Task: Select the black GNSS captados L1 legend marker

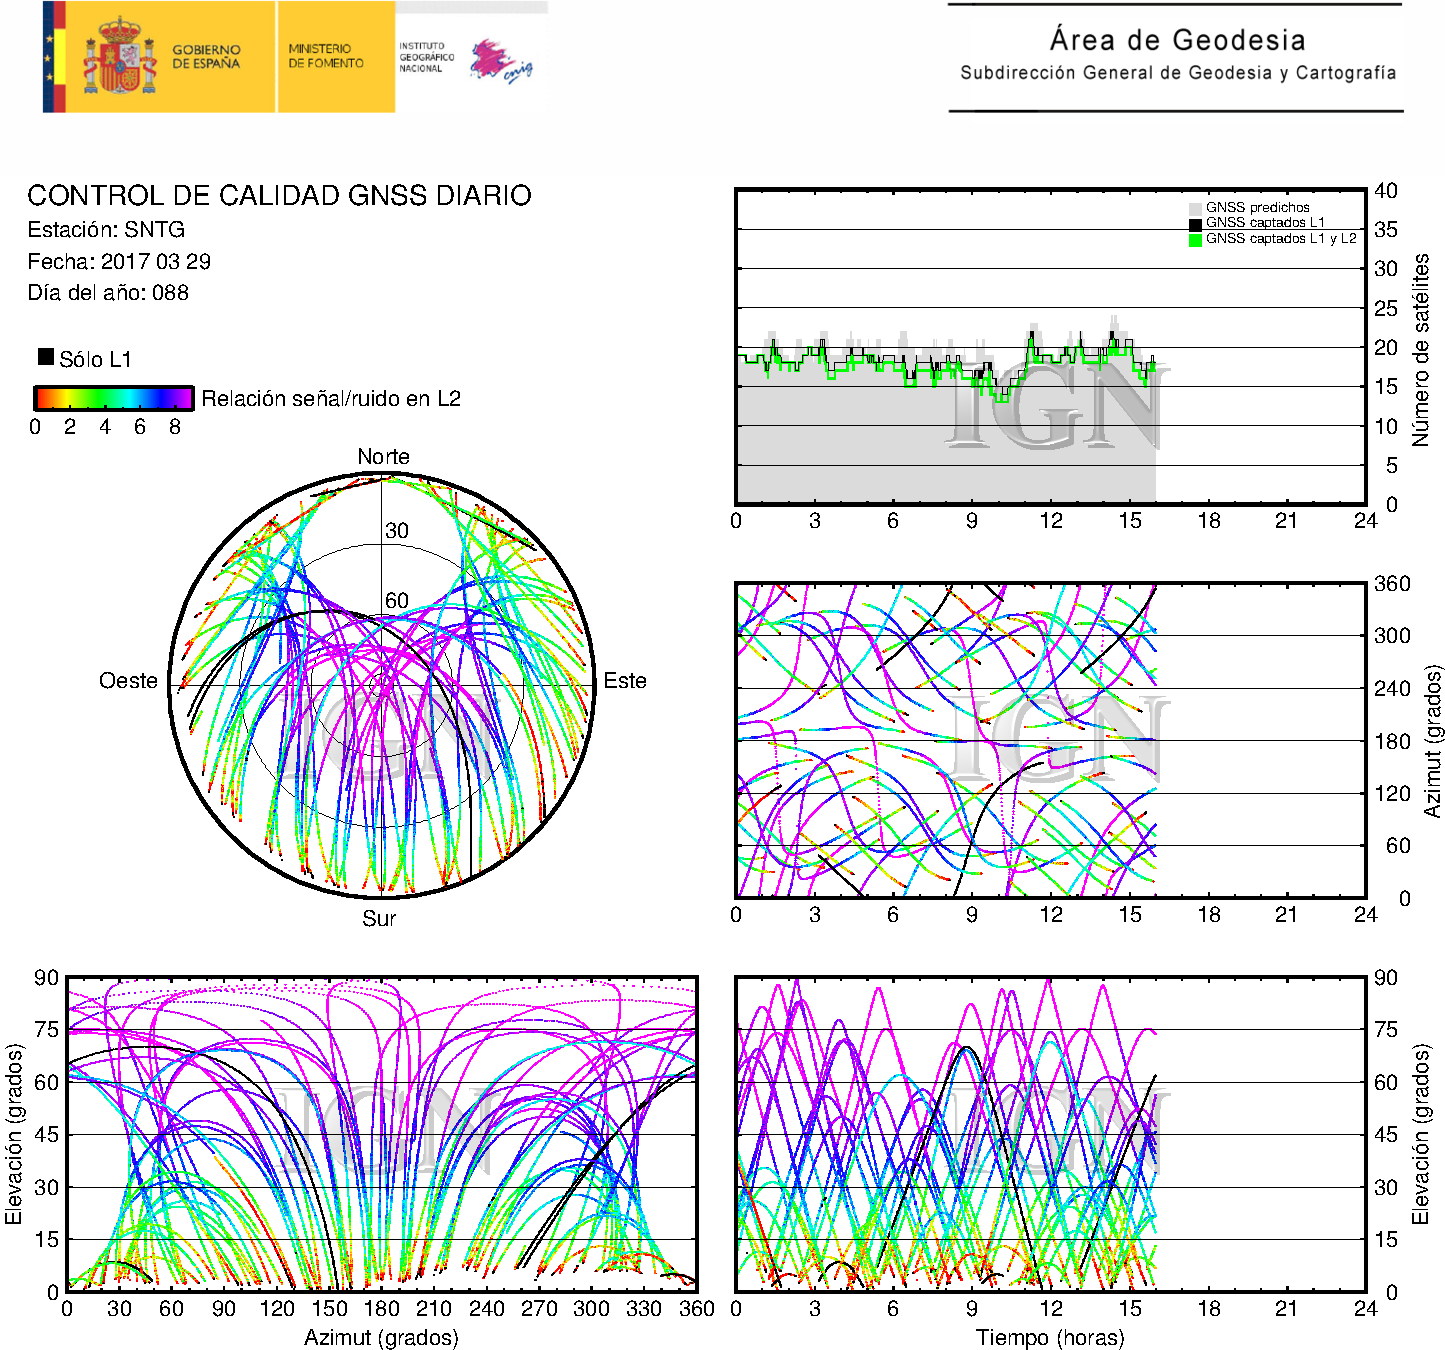Action: coord(1195,224)
